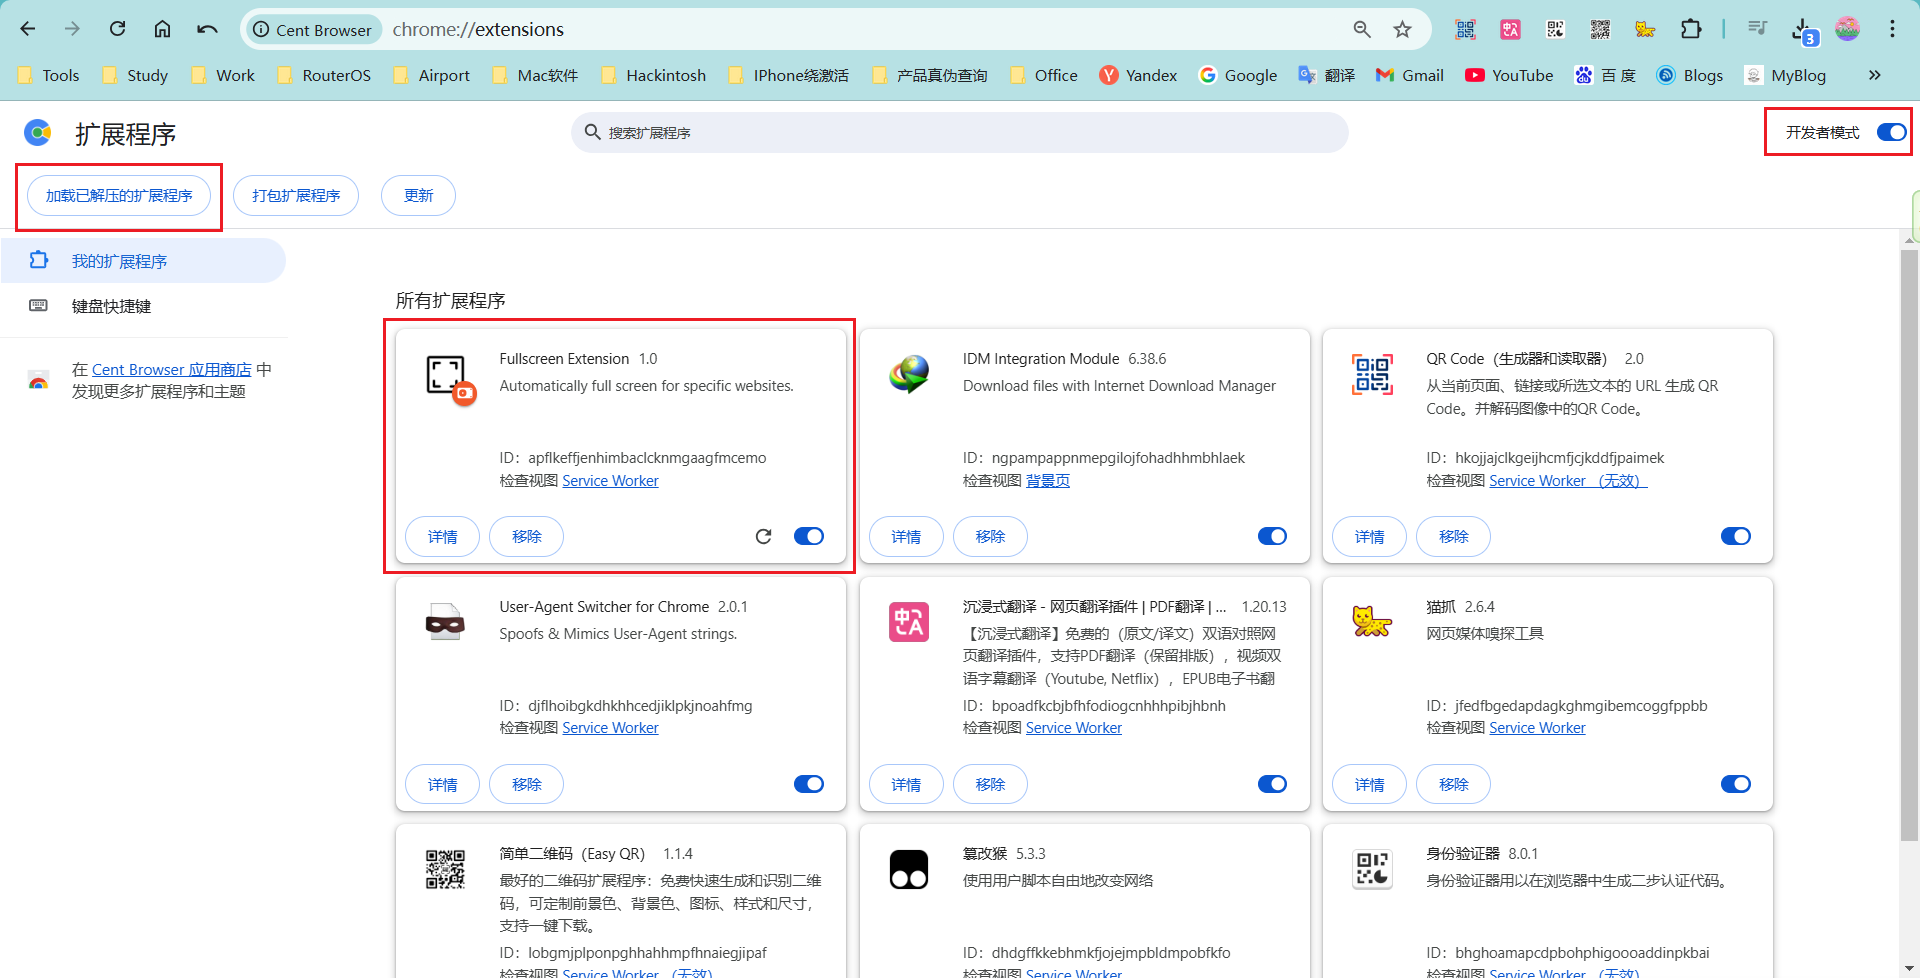Image resolution: width=1920 pixels, height=978 pixels.
Task: Reload the Fullscreen Extension with refresh icon
Action: (764, 537)
